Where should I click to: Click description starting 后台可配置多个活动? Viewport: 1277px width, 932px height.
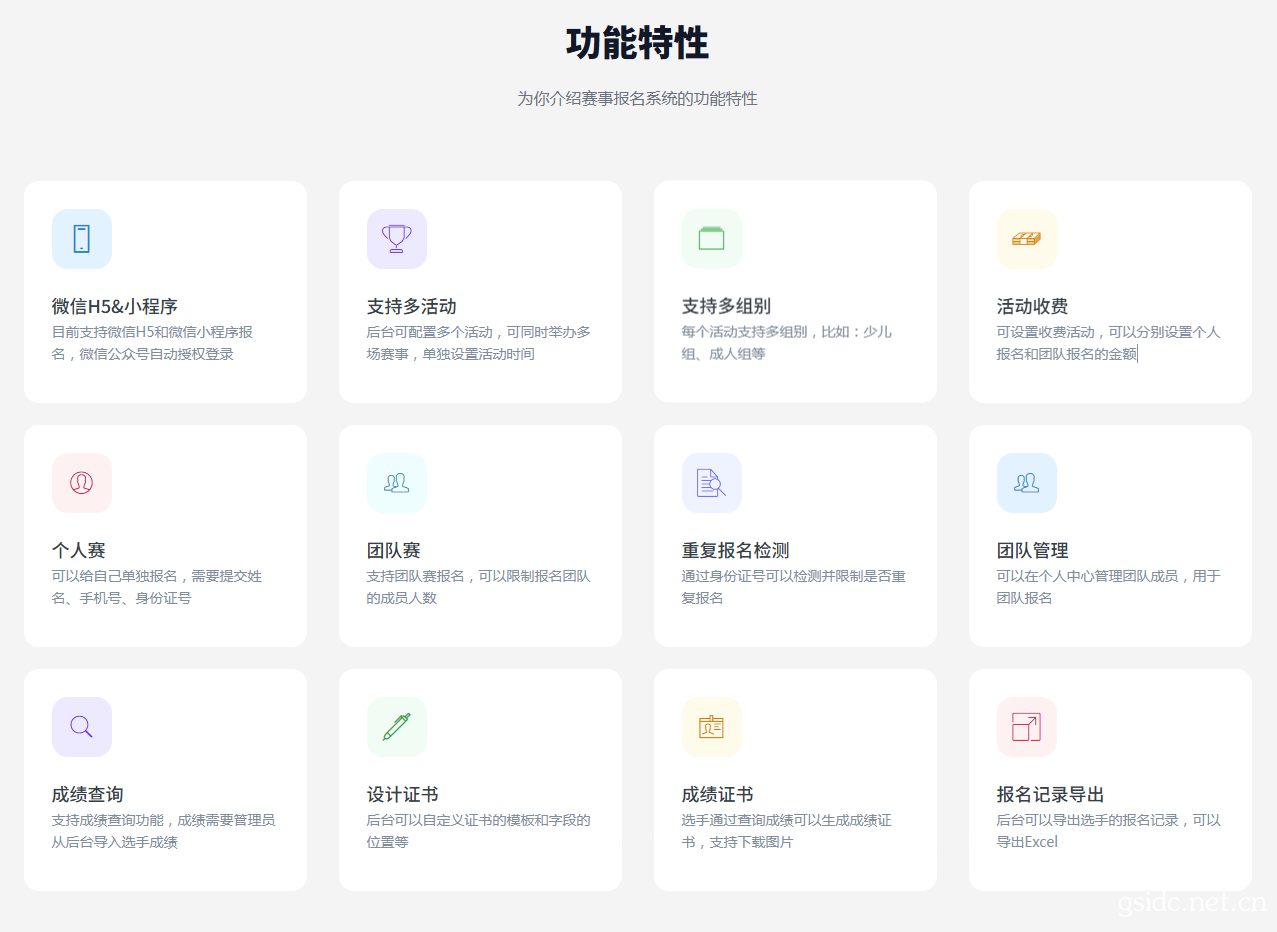(479, 343)
